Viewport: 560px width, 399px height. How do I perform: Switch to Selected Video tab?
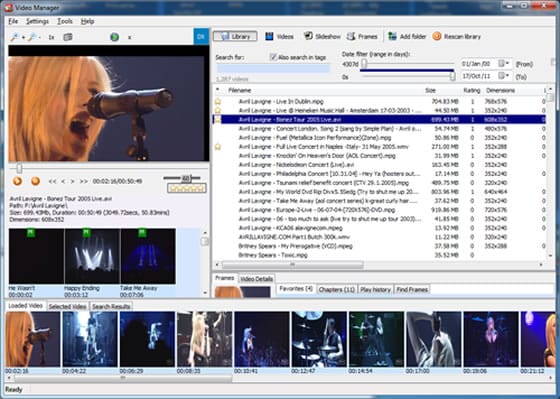pyautogui.click(x=68, y=306)
